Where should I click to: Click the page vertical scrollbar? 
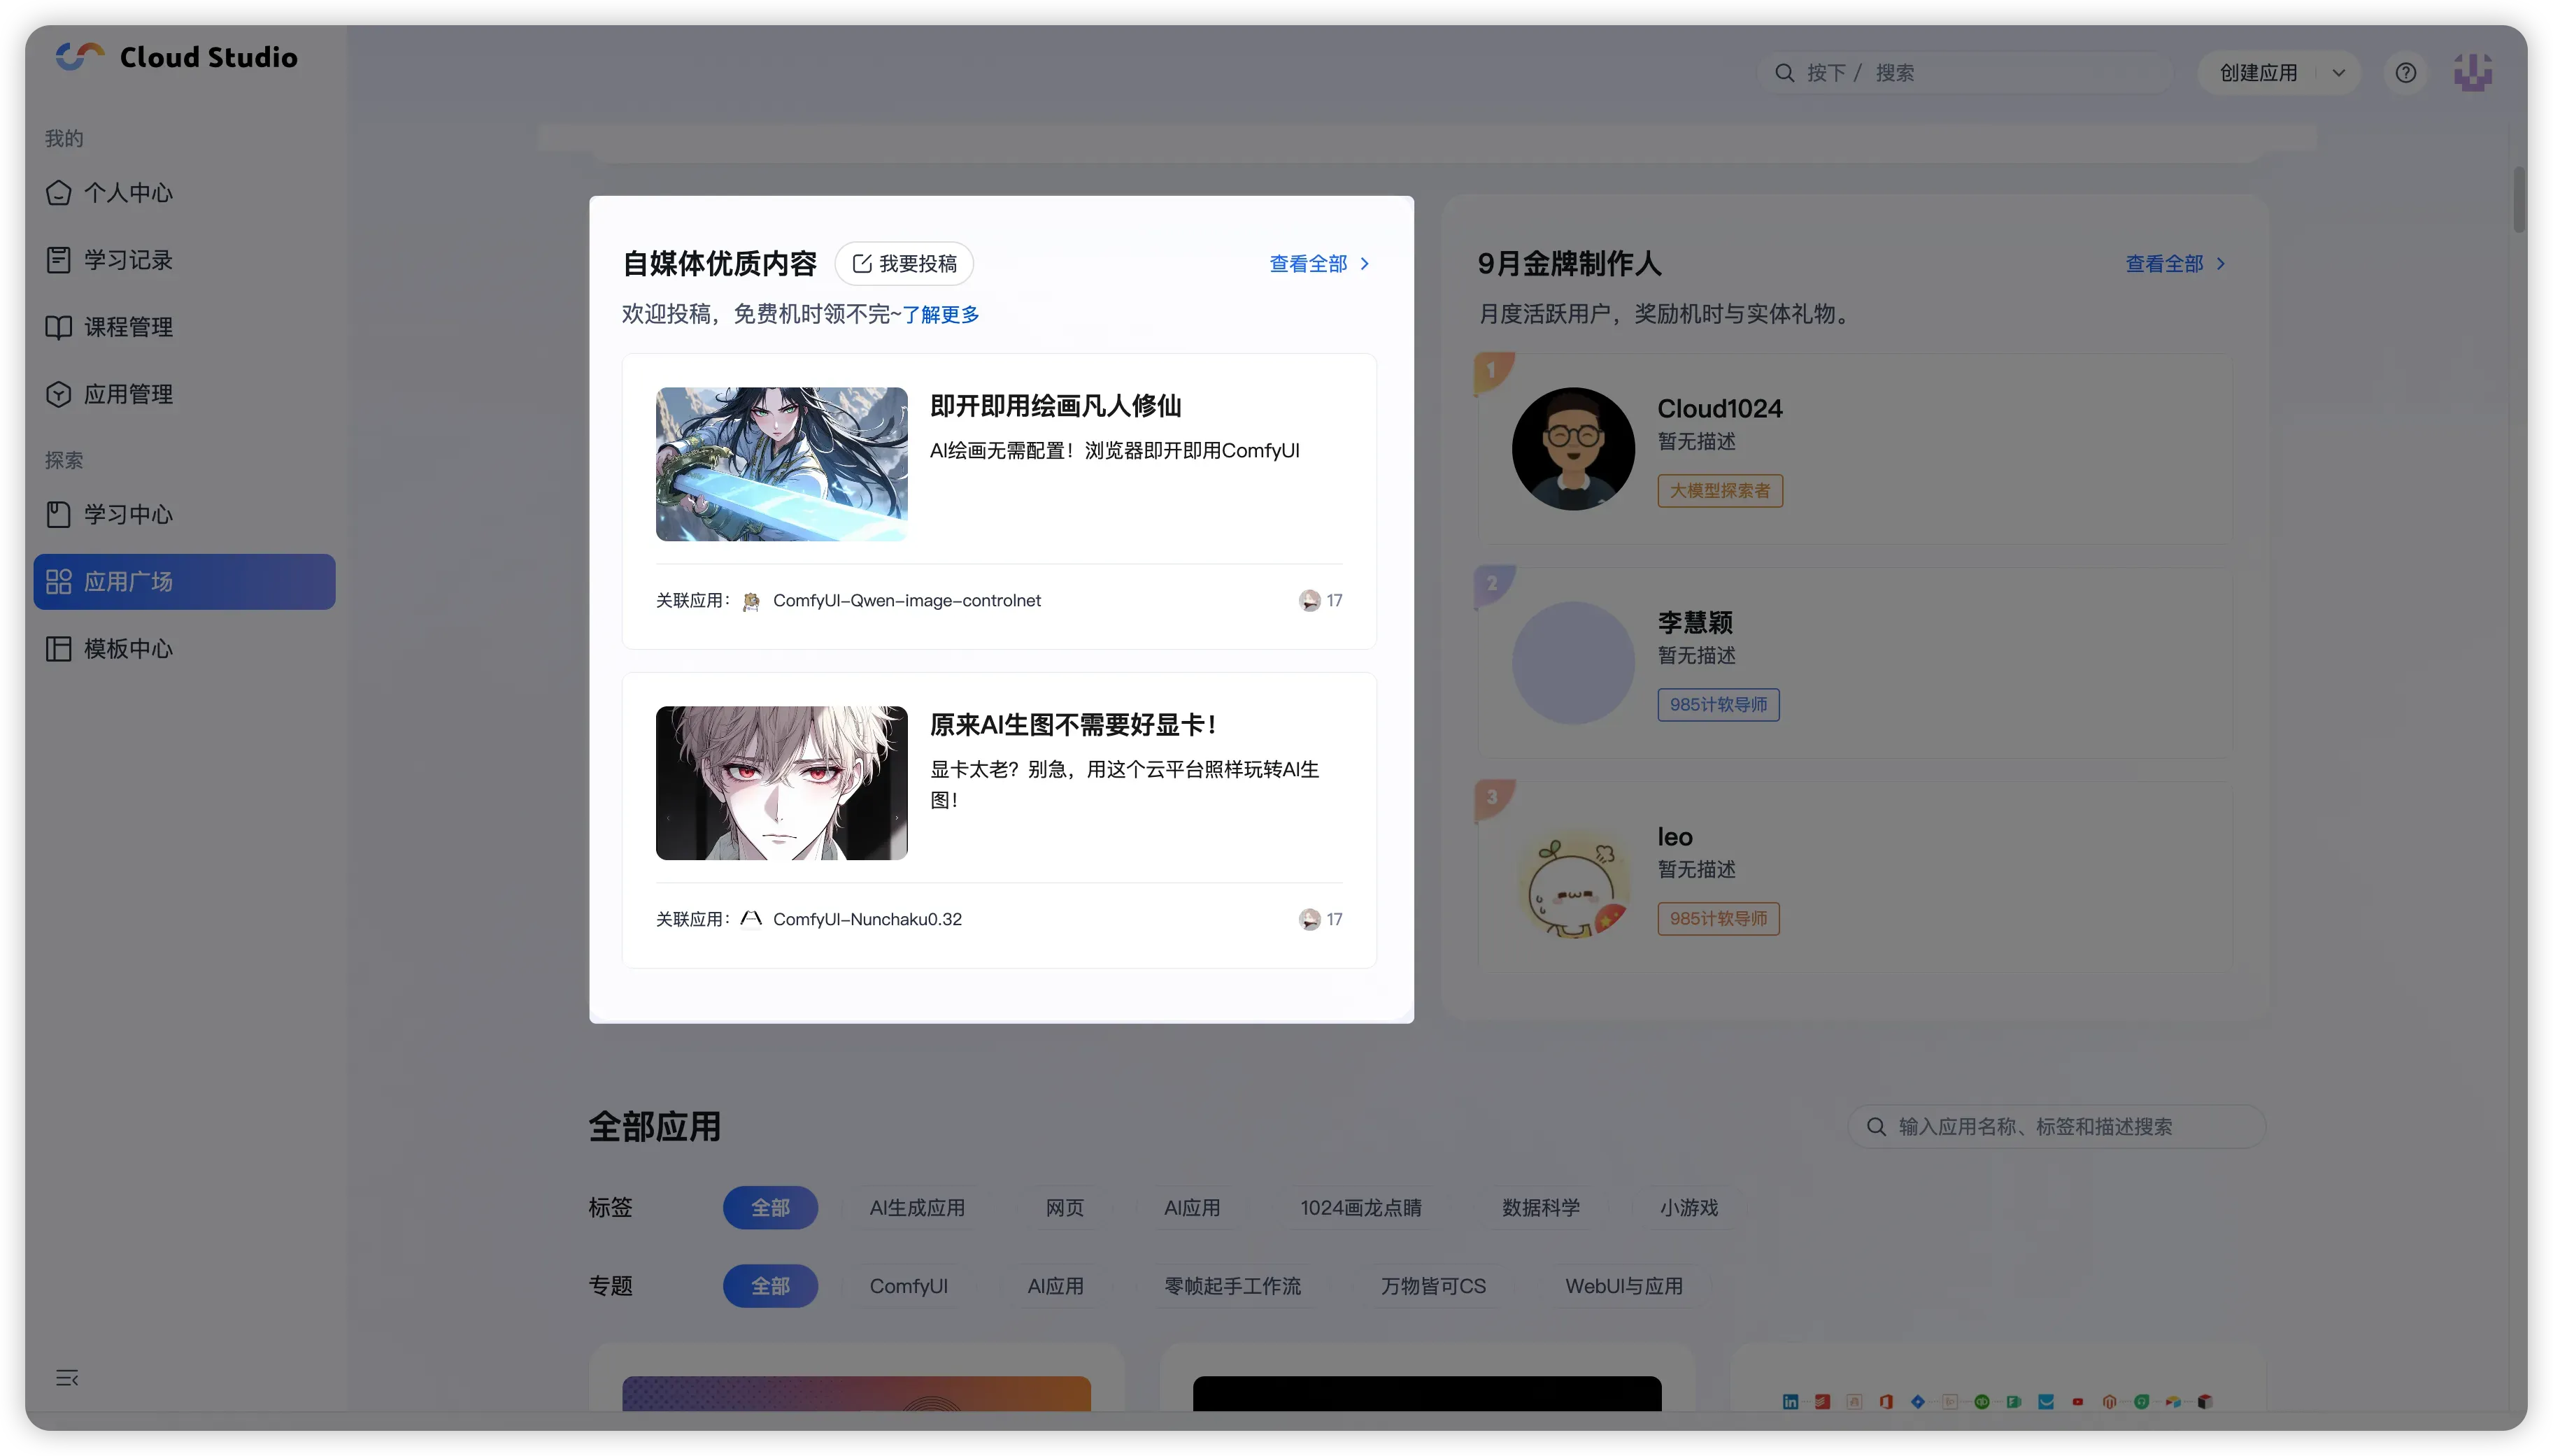[2518, 200]
